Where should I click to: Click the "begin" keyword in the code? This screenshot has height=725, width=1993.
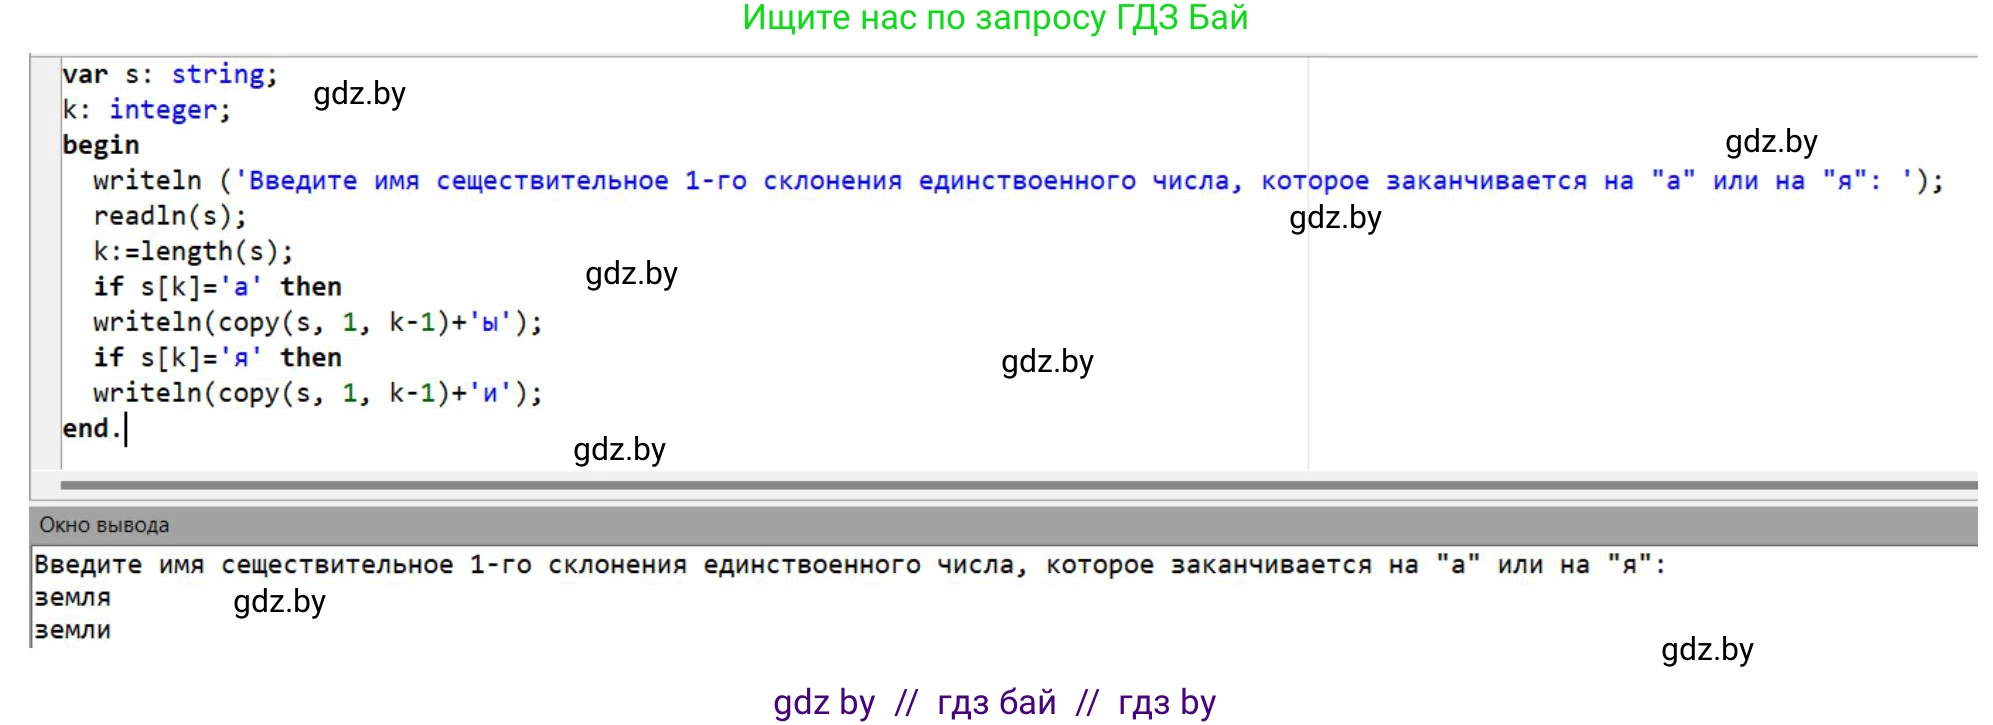[100, 146]
